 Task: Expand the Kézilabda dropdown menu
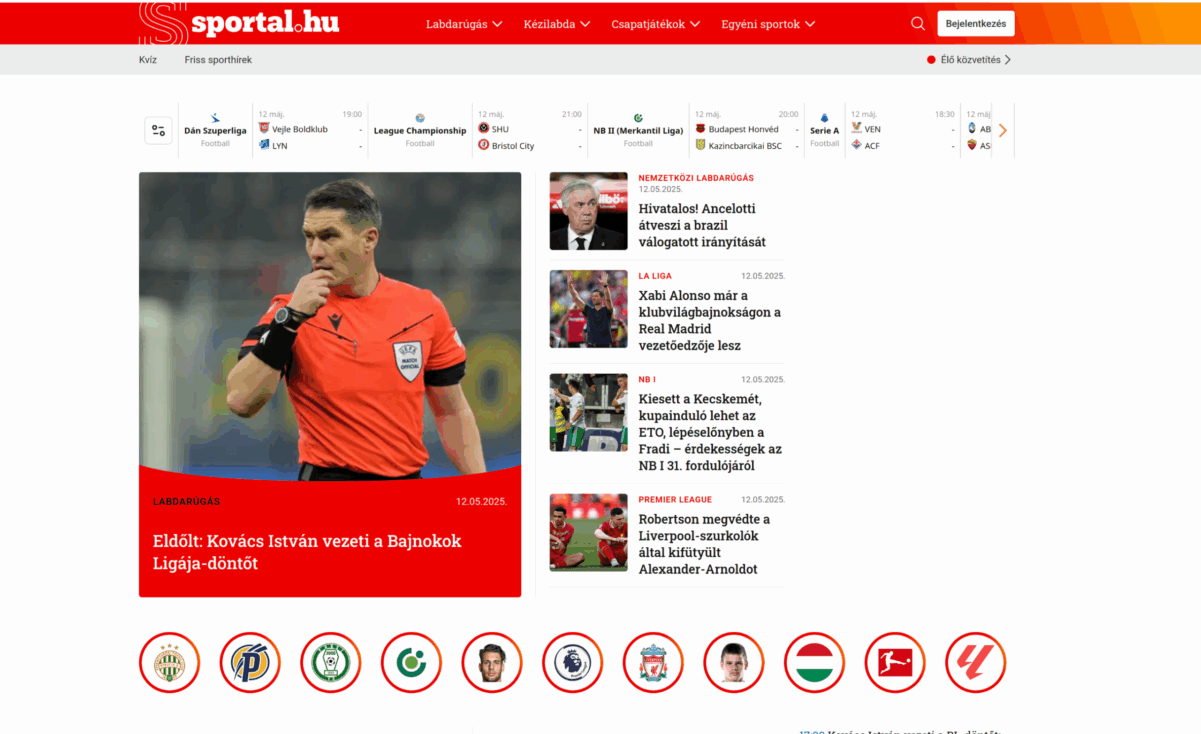click(556, 24)
